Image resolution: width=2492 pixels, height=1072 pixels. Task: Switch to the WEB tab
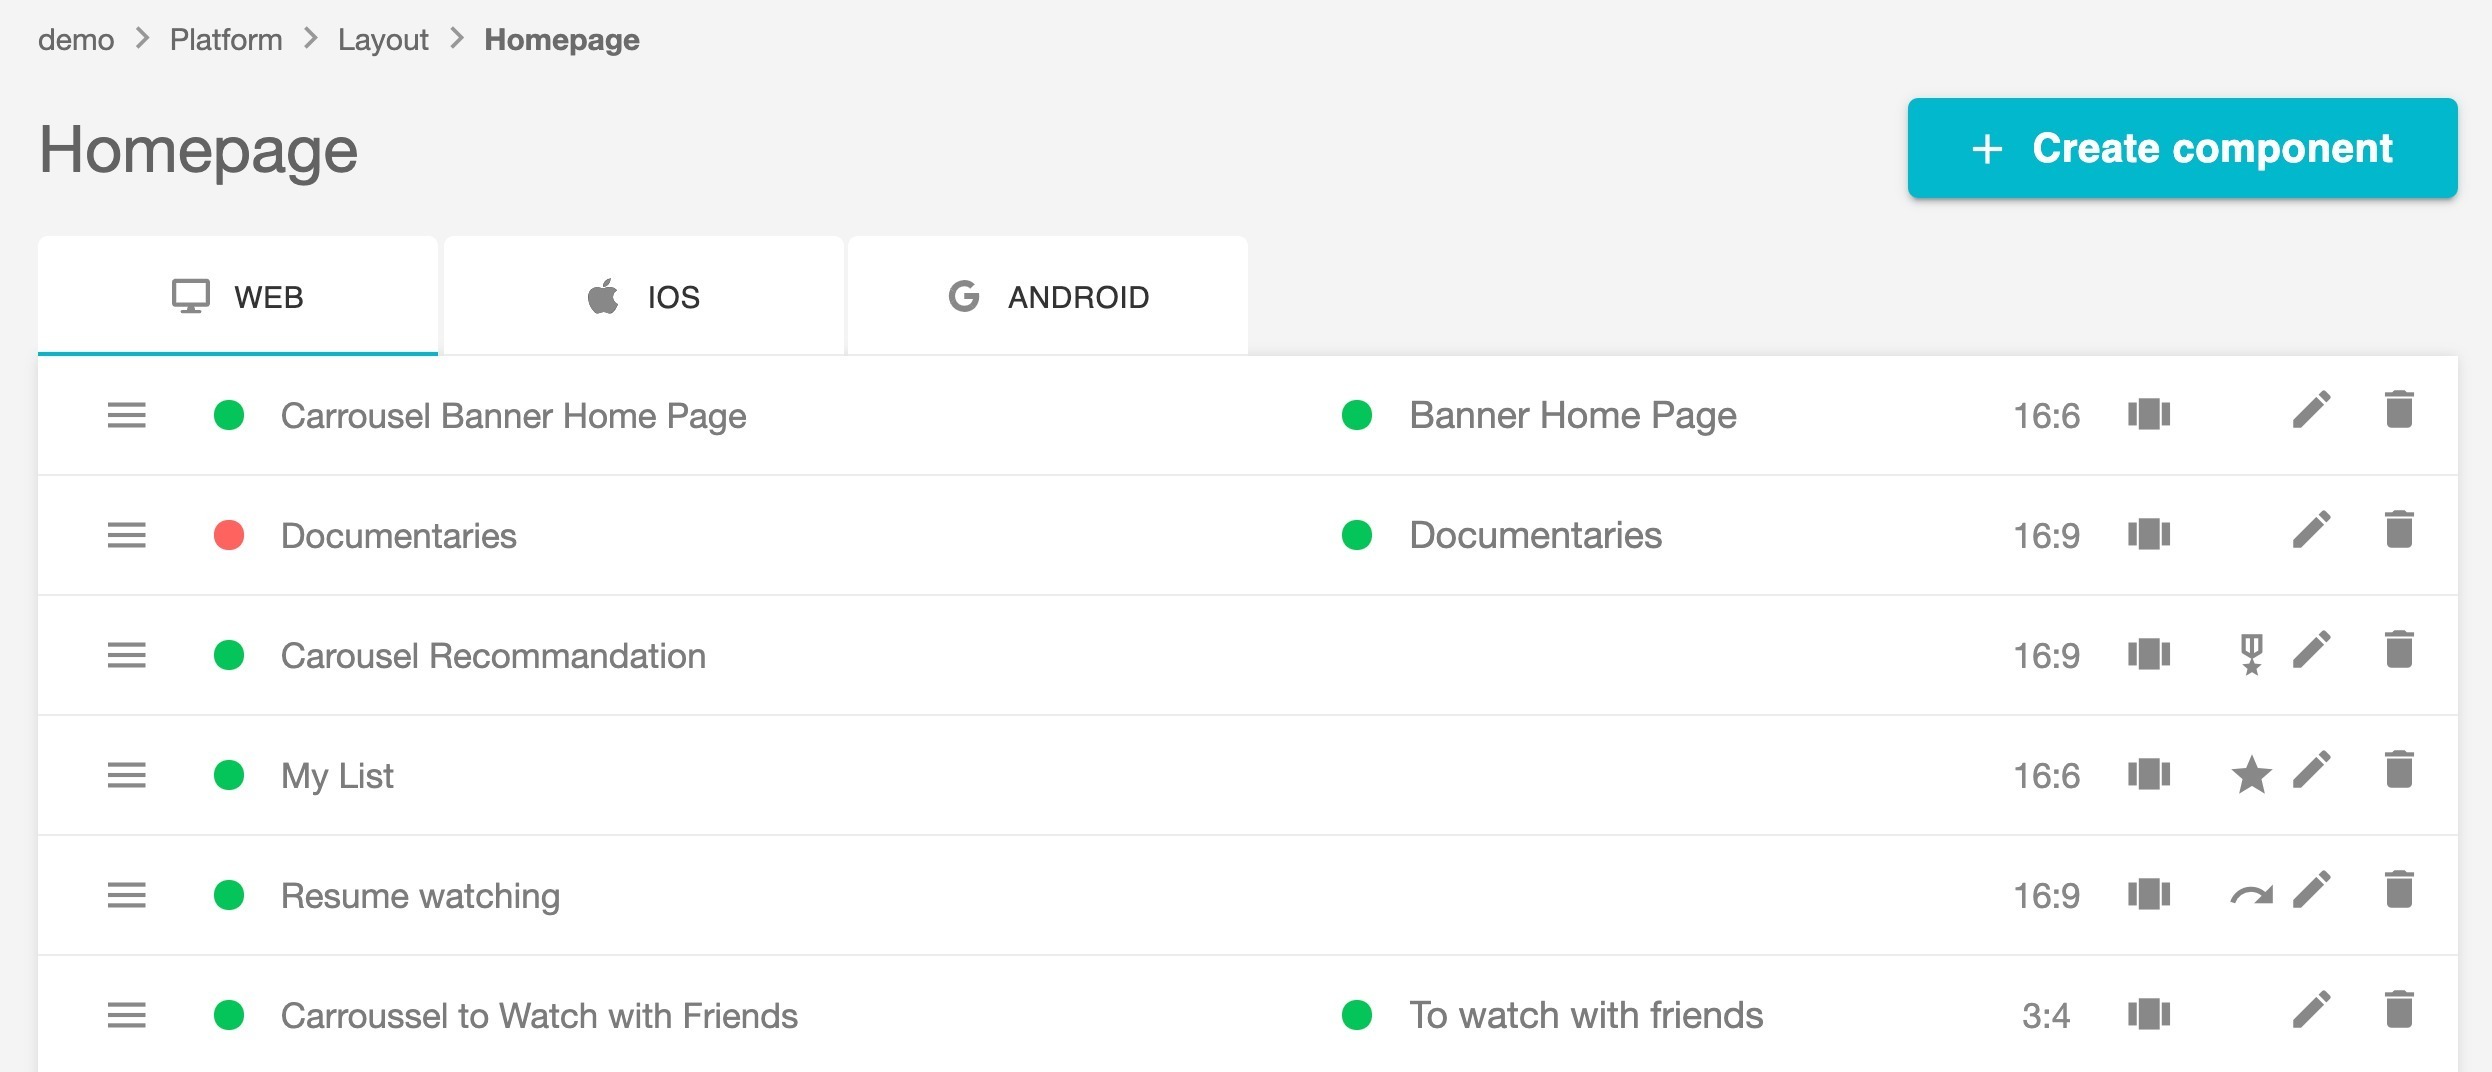[x=238, y=296]
